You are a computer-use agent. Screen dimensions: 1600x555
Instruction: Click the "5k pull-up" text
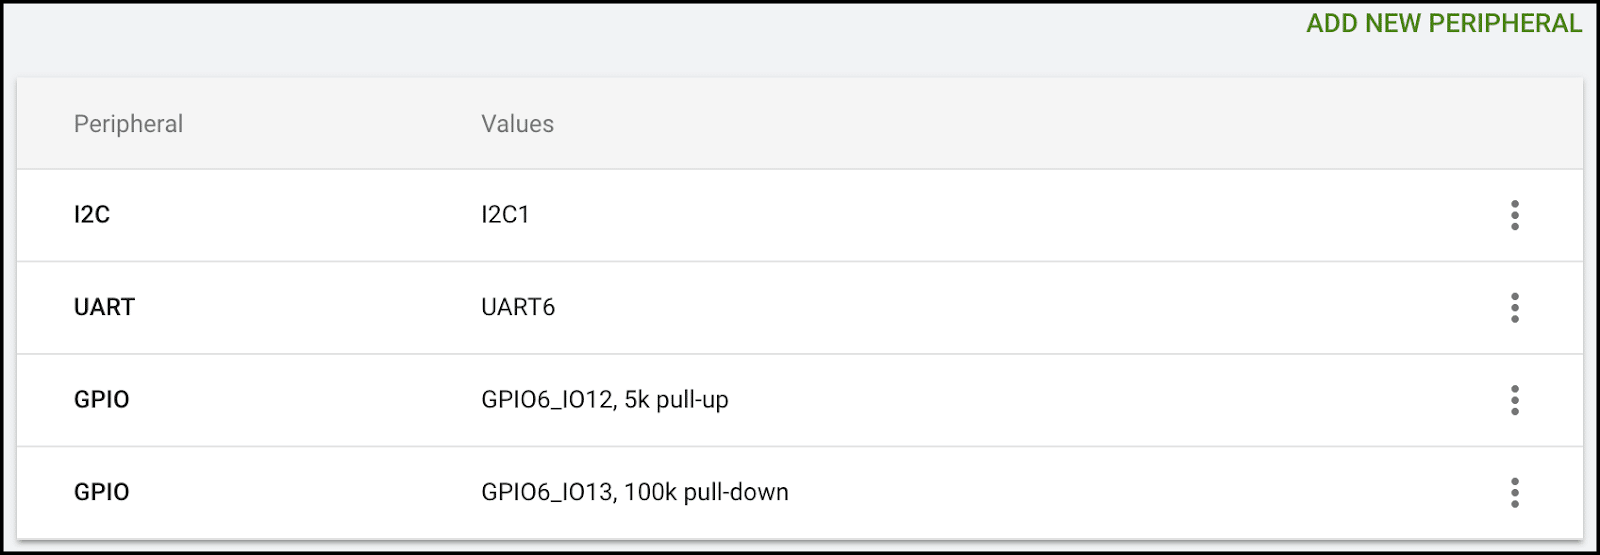coord(677,400)
